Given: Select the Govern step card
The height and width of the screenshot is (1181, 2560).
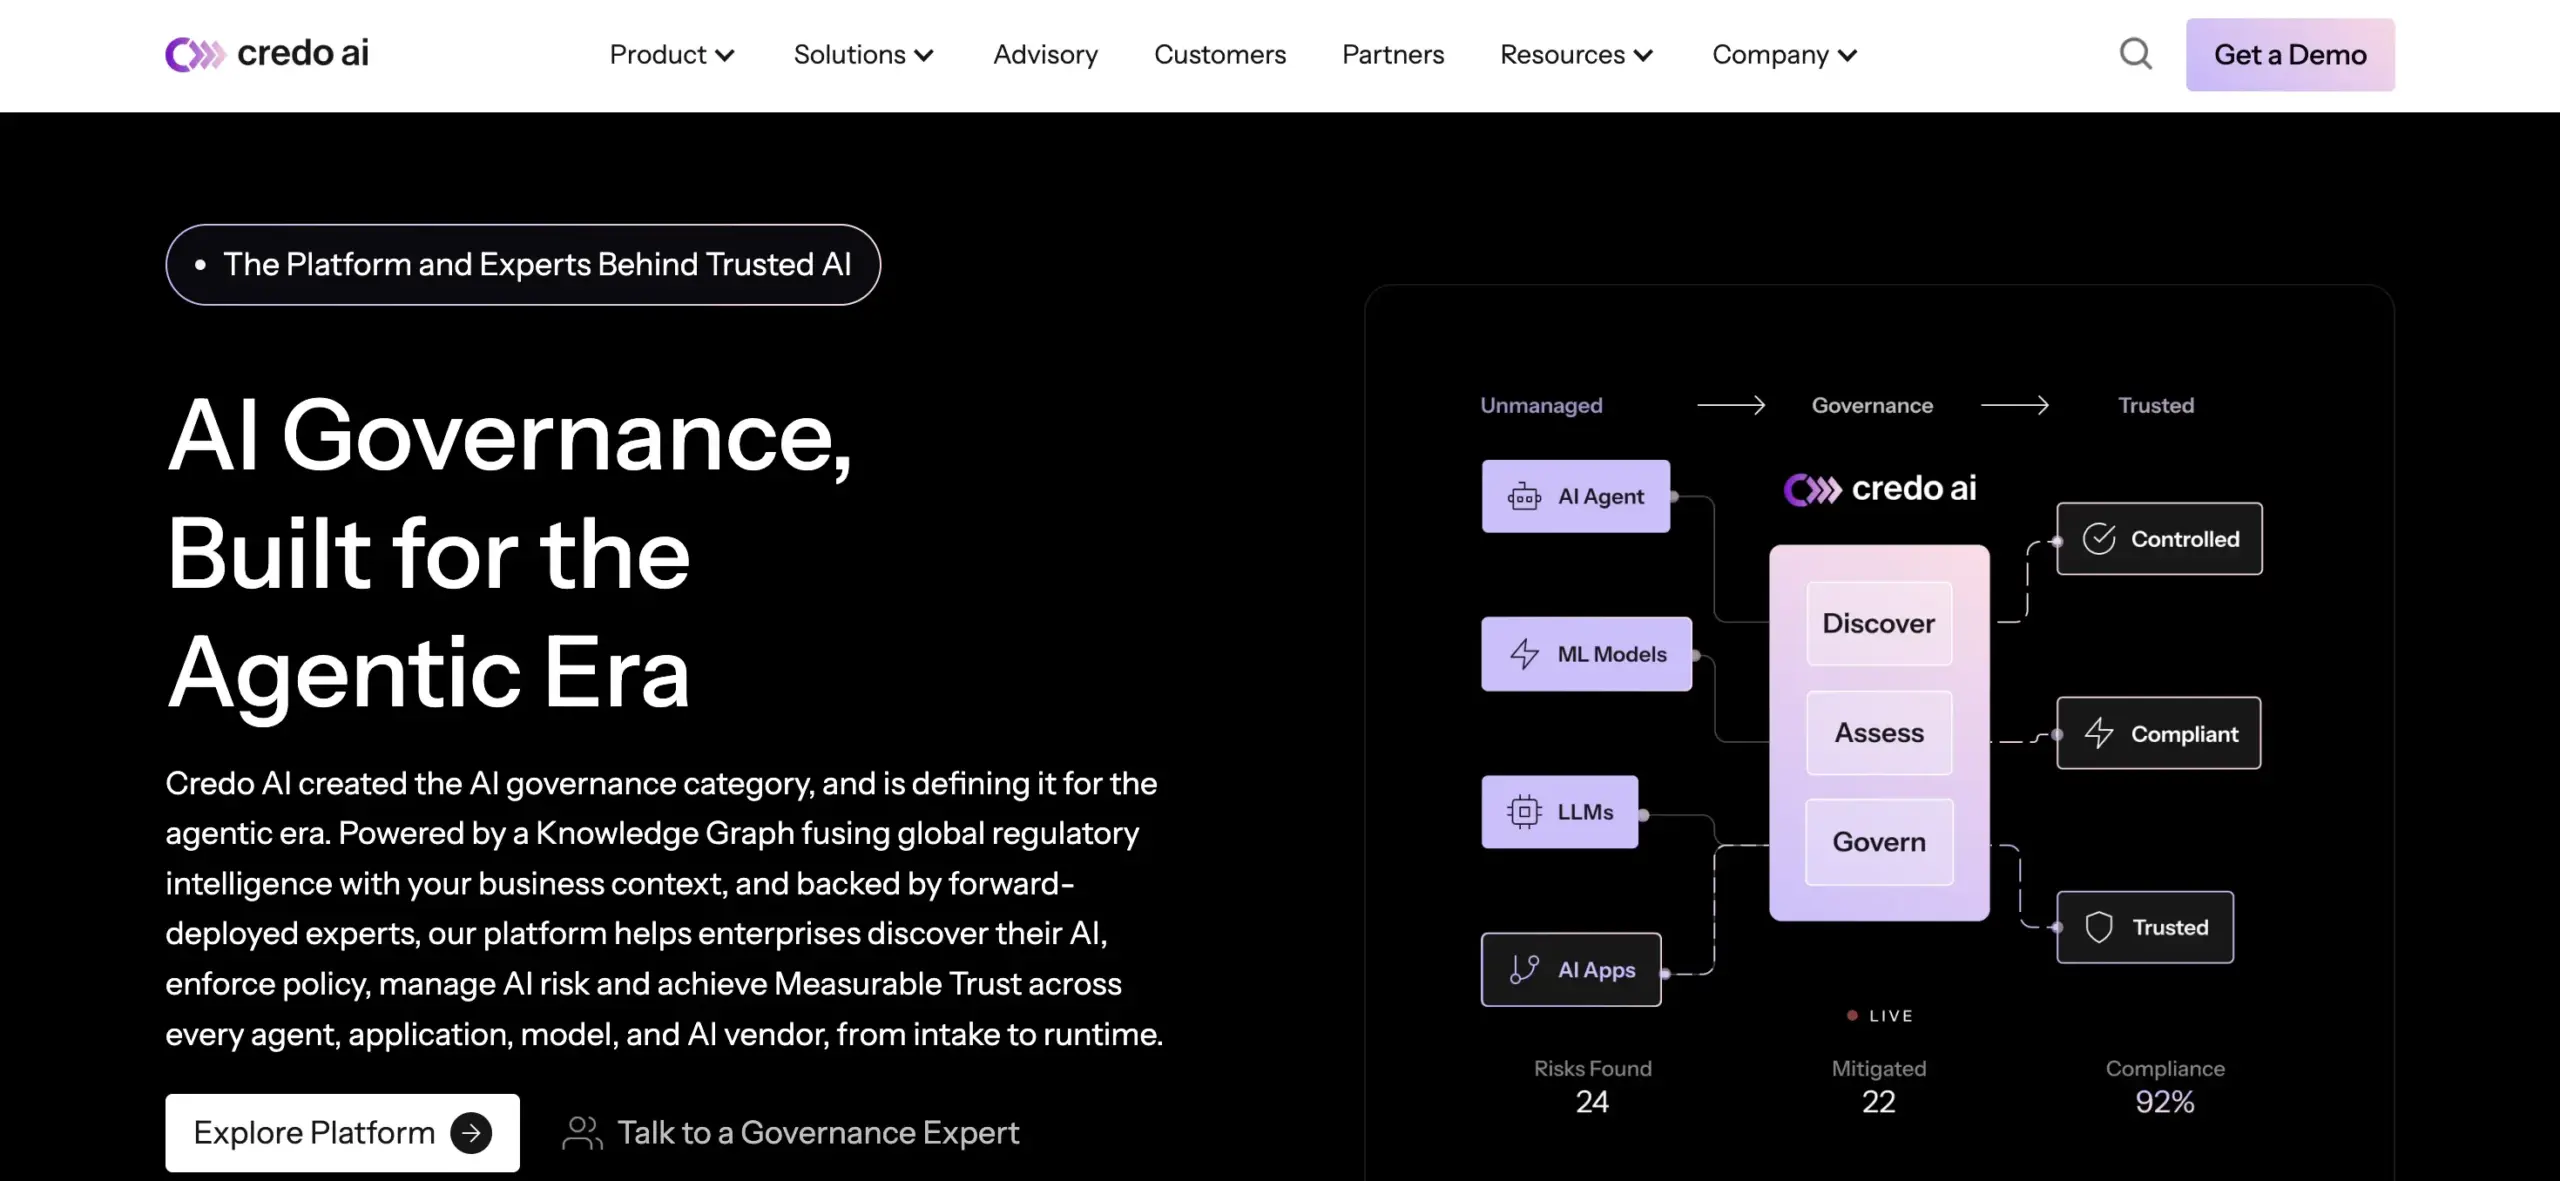Looking at the screenshot, I should pos(1879,842).
